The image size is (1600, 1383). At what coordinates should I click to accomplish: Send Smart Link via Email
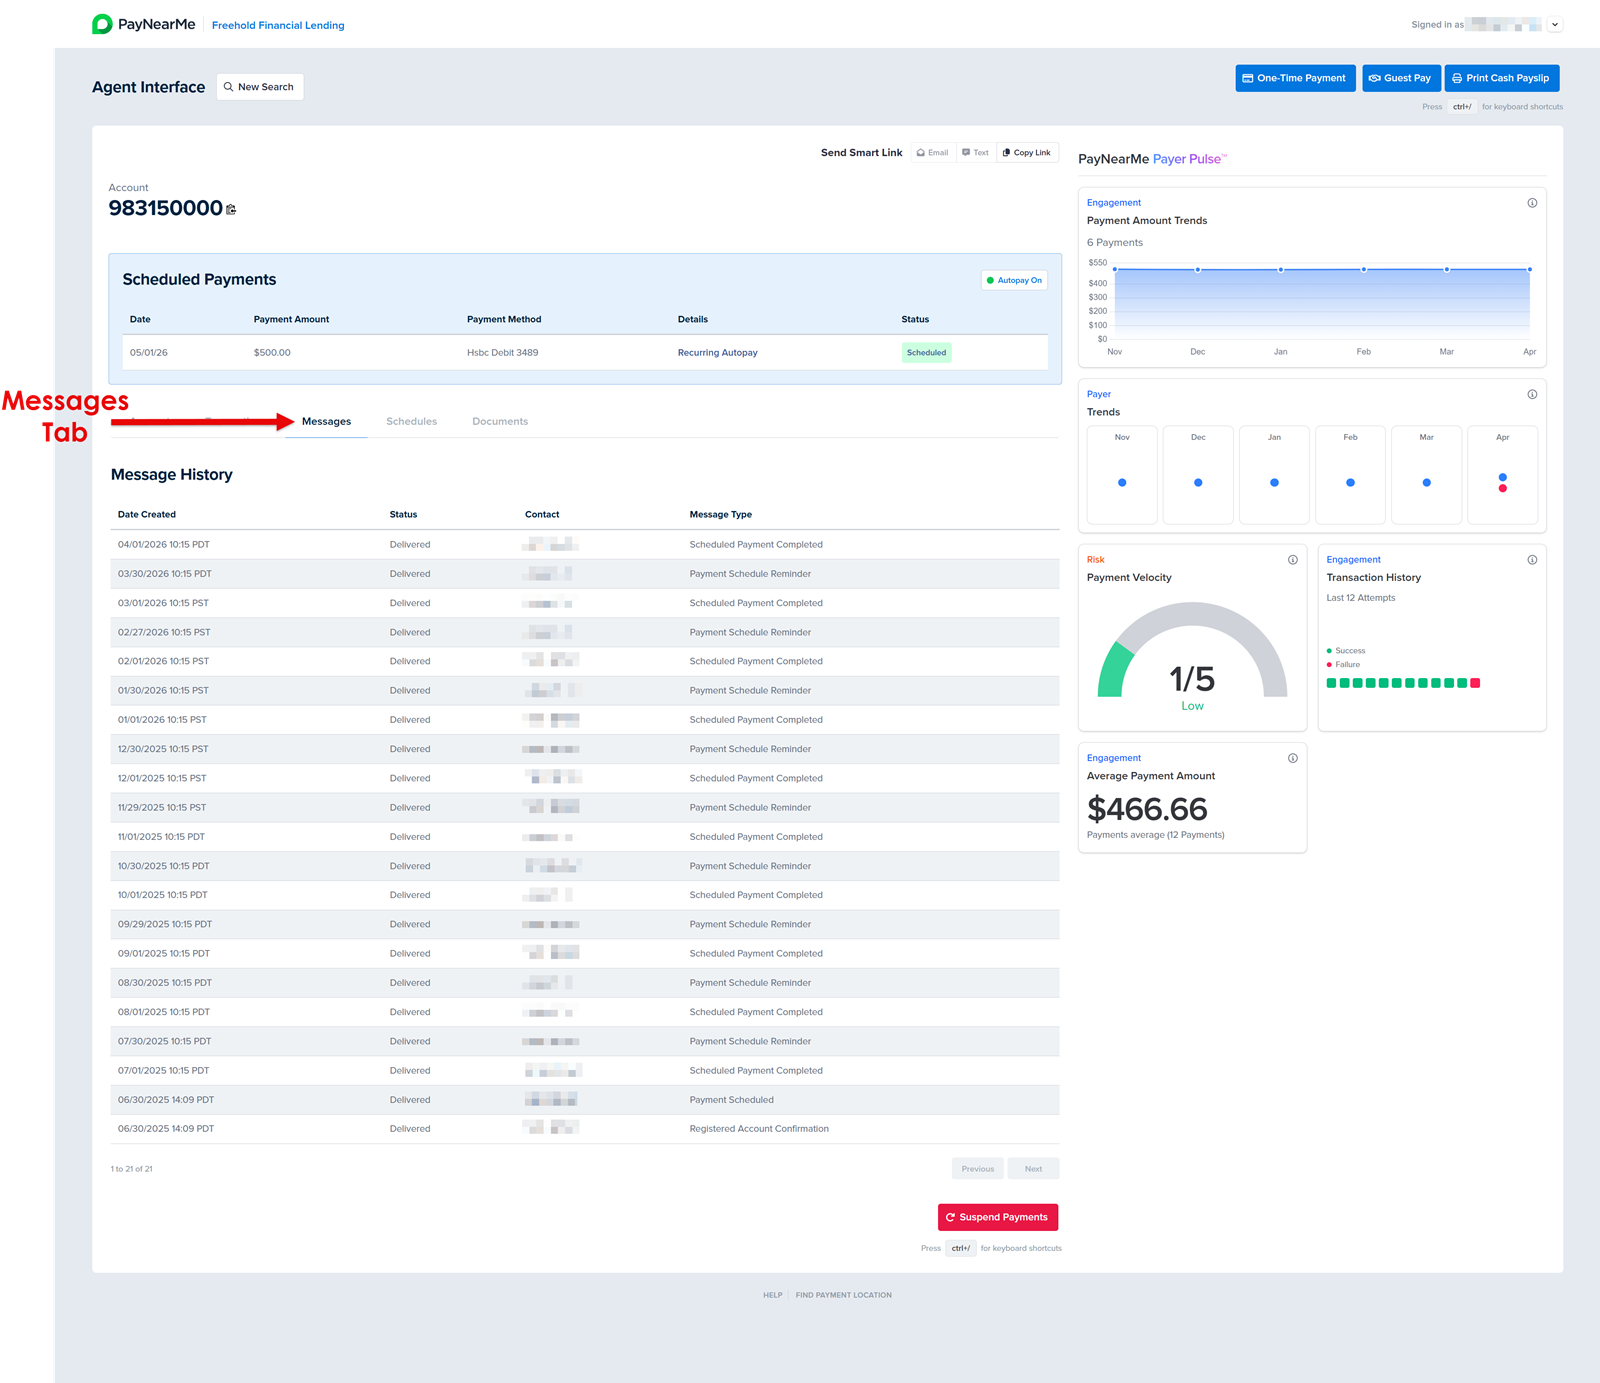[x=932, y=153]
